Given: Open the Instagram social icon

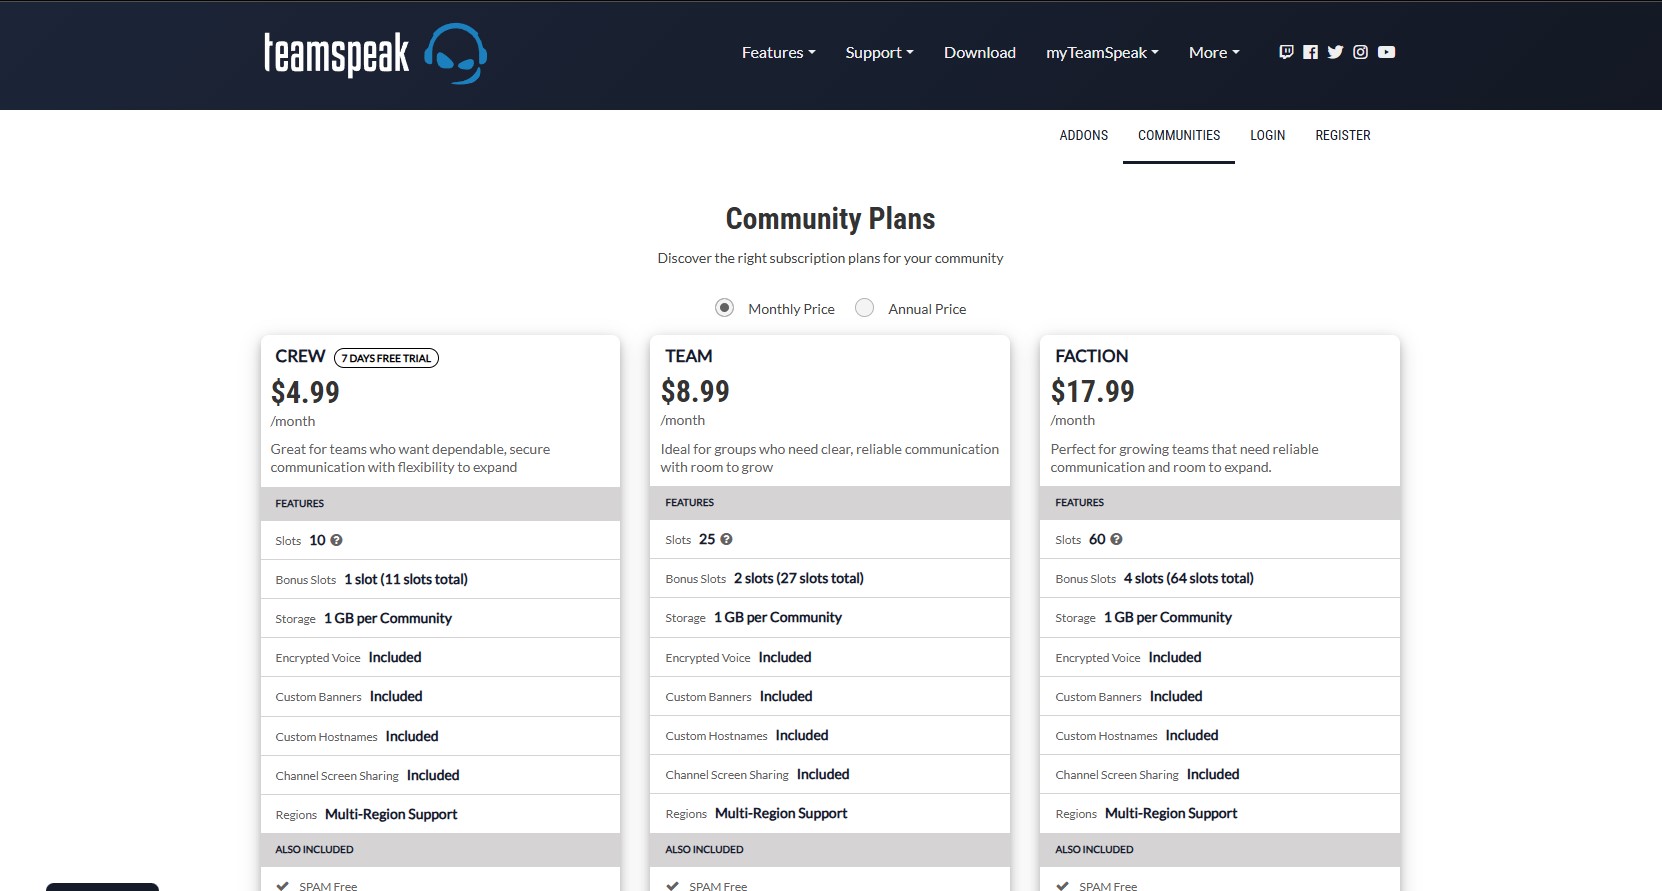Looking at the screenshot, I should pyautogui.click(x=1360, y=52).
